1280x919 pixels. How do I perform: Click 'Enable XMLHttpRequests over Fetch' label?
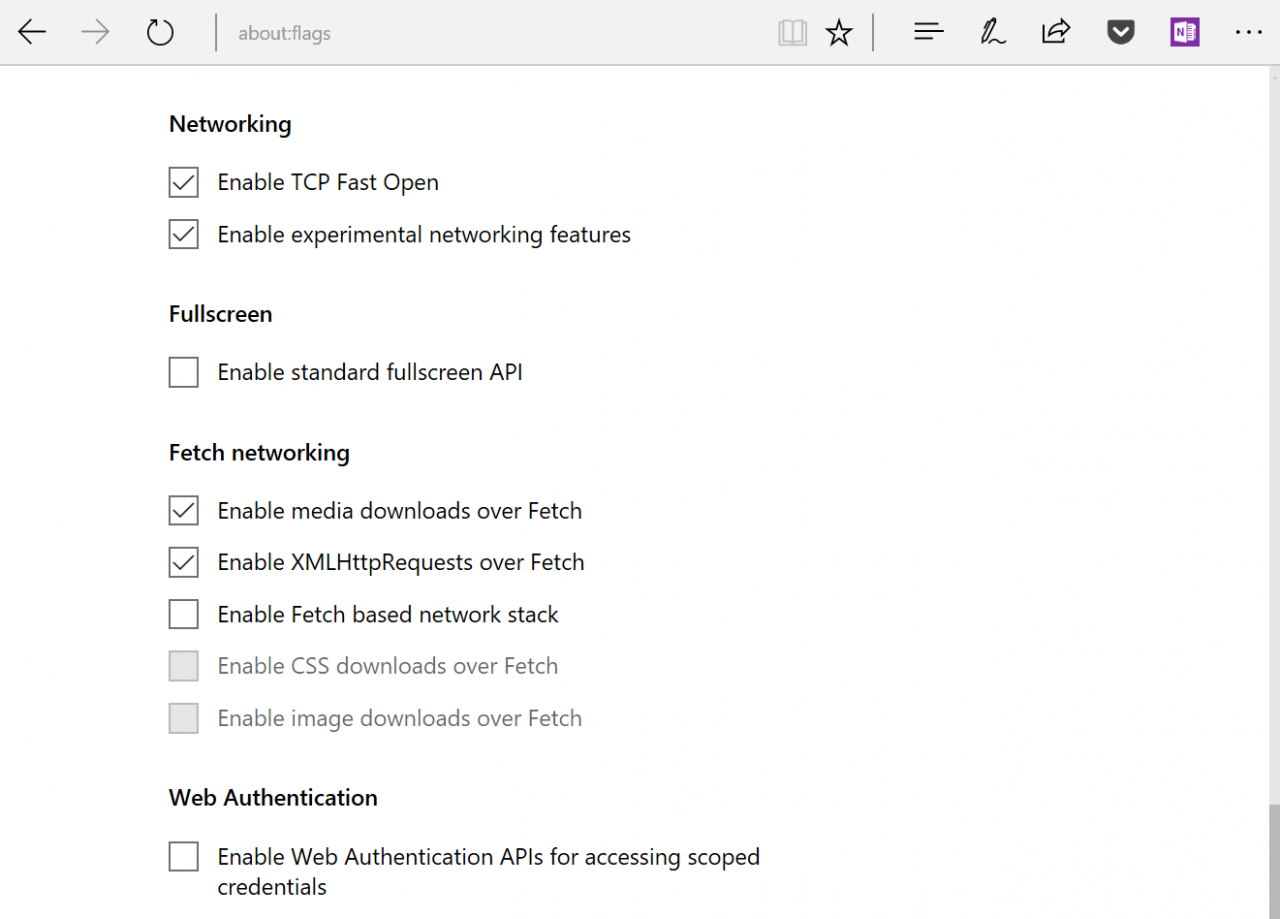coord(401,563)
